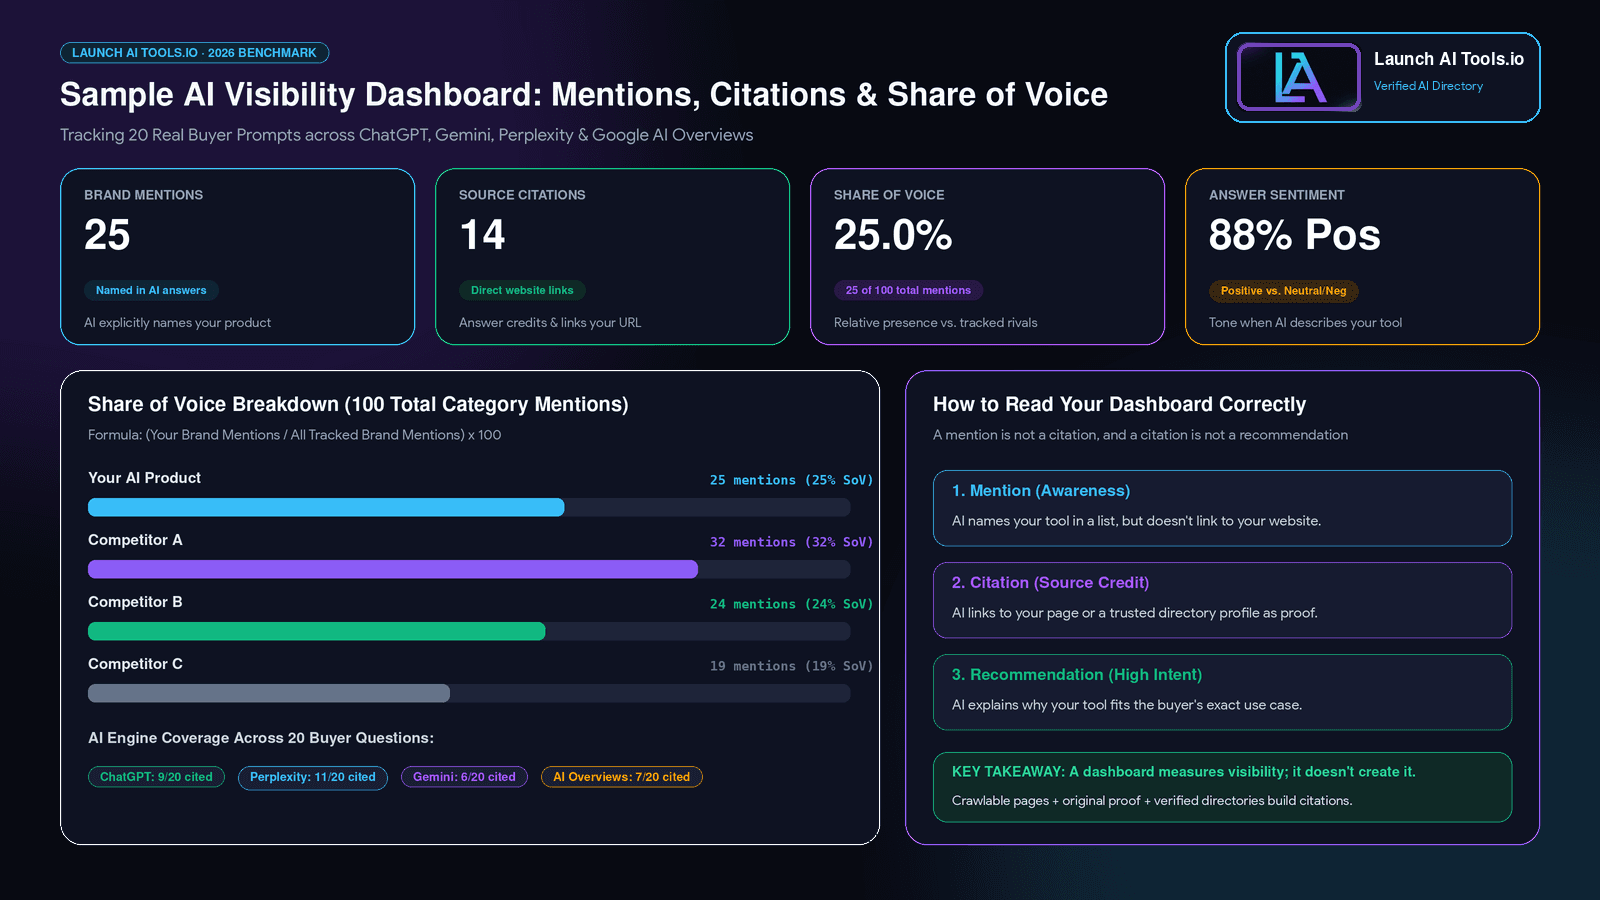Click the 88% Pos sentiment value

[x=1294, y=235]
